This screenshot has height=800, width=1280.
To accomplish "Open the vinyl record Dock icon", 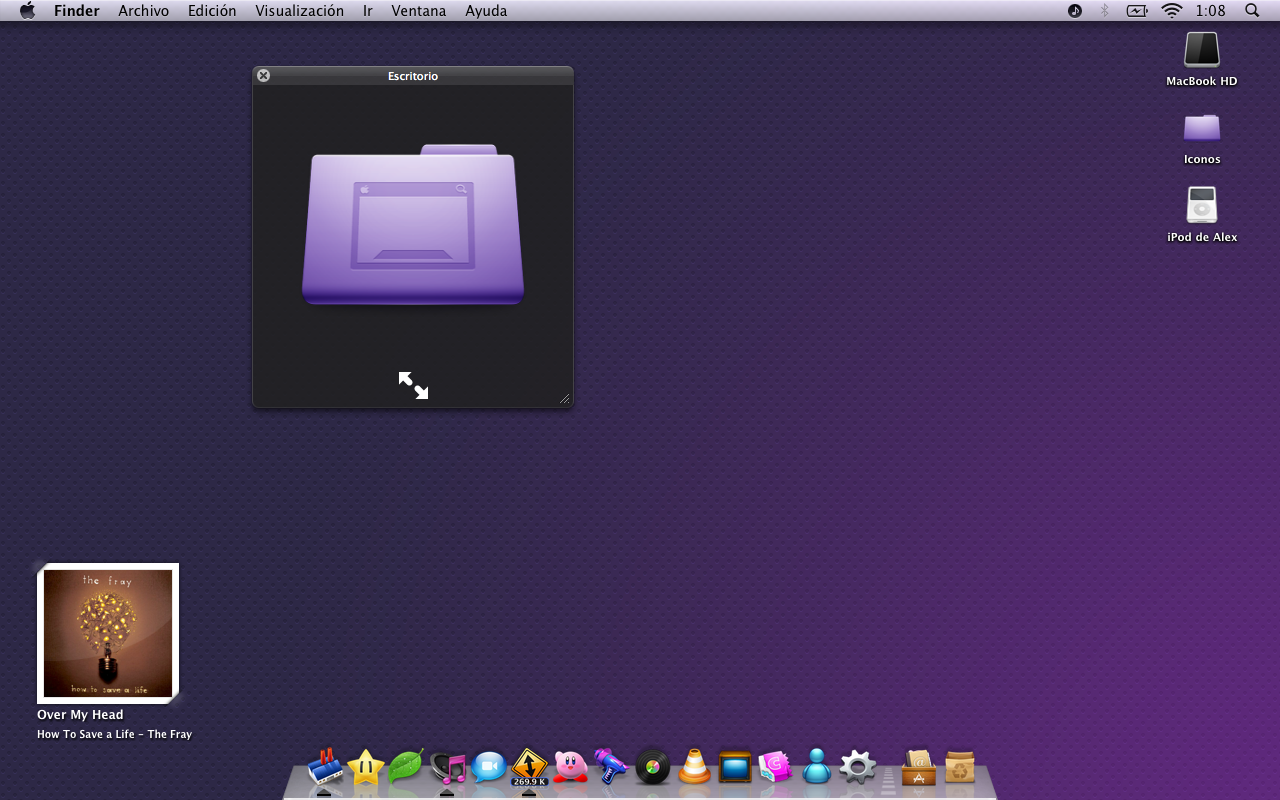I will coord(653,767).
